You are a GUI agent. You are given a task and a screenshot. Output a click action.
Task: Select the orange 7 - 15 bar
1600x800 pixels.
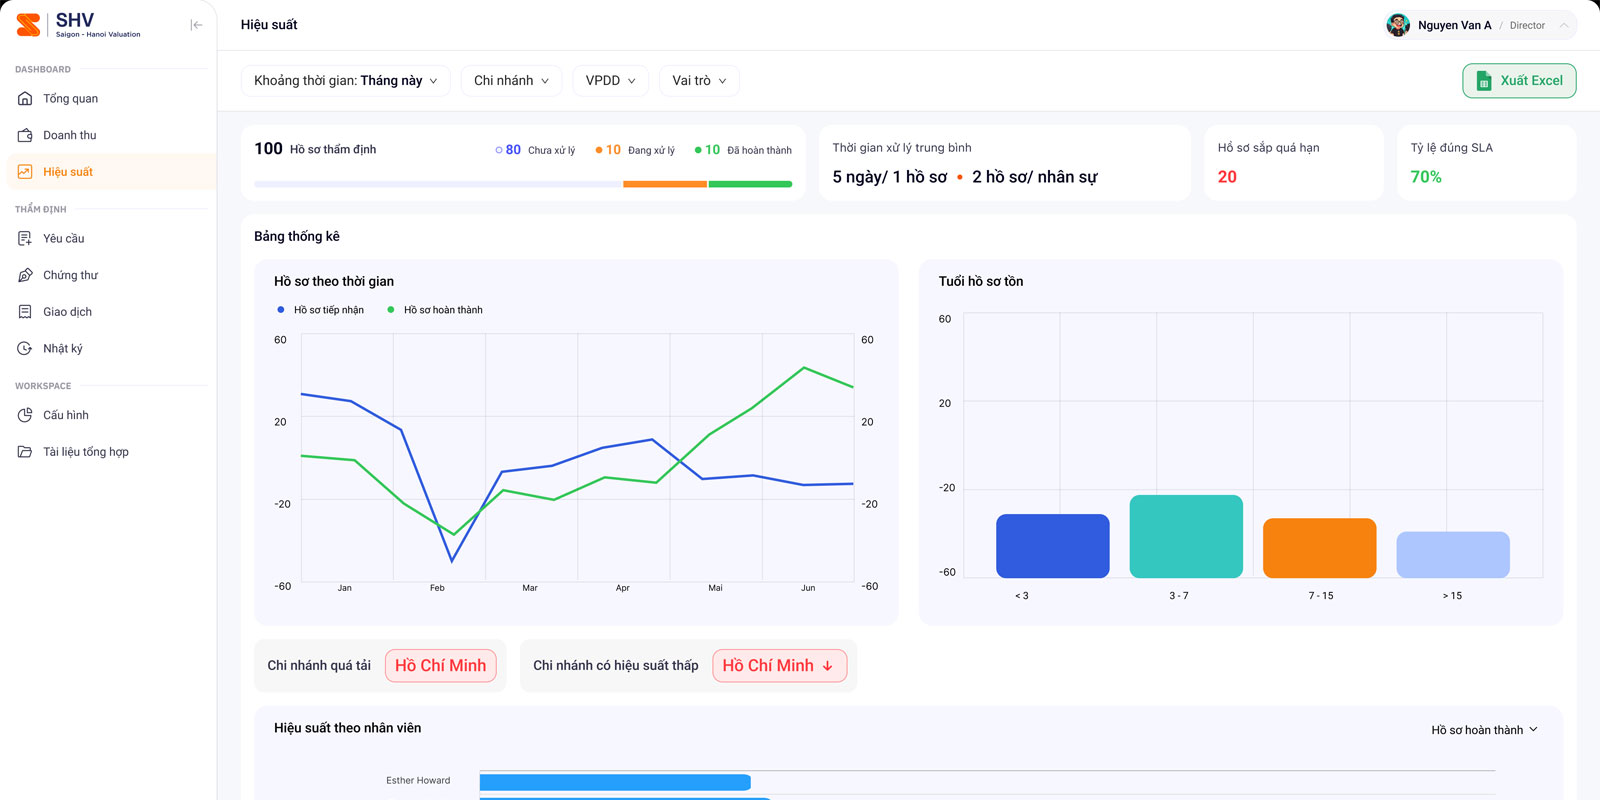pyautogui.click(x=1320, y=548)
